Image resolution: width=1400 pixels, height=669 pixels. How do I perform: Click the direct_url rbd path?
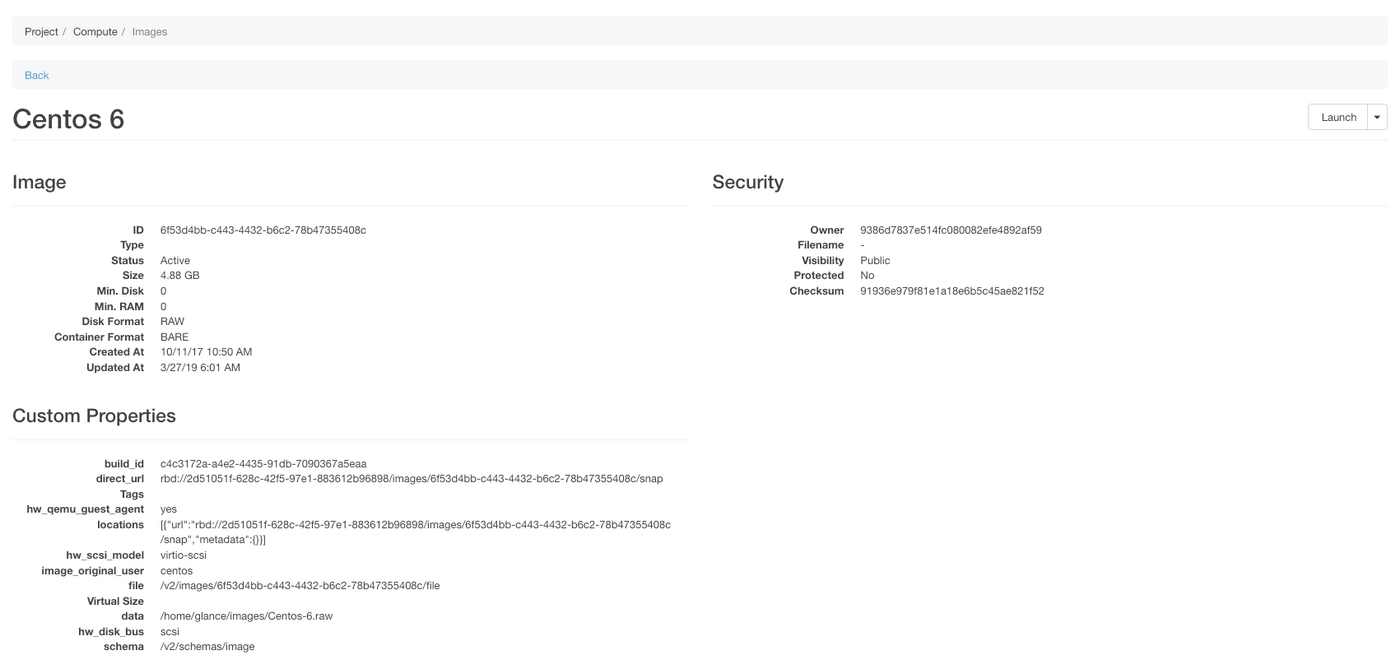[411, 479]
